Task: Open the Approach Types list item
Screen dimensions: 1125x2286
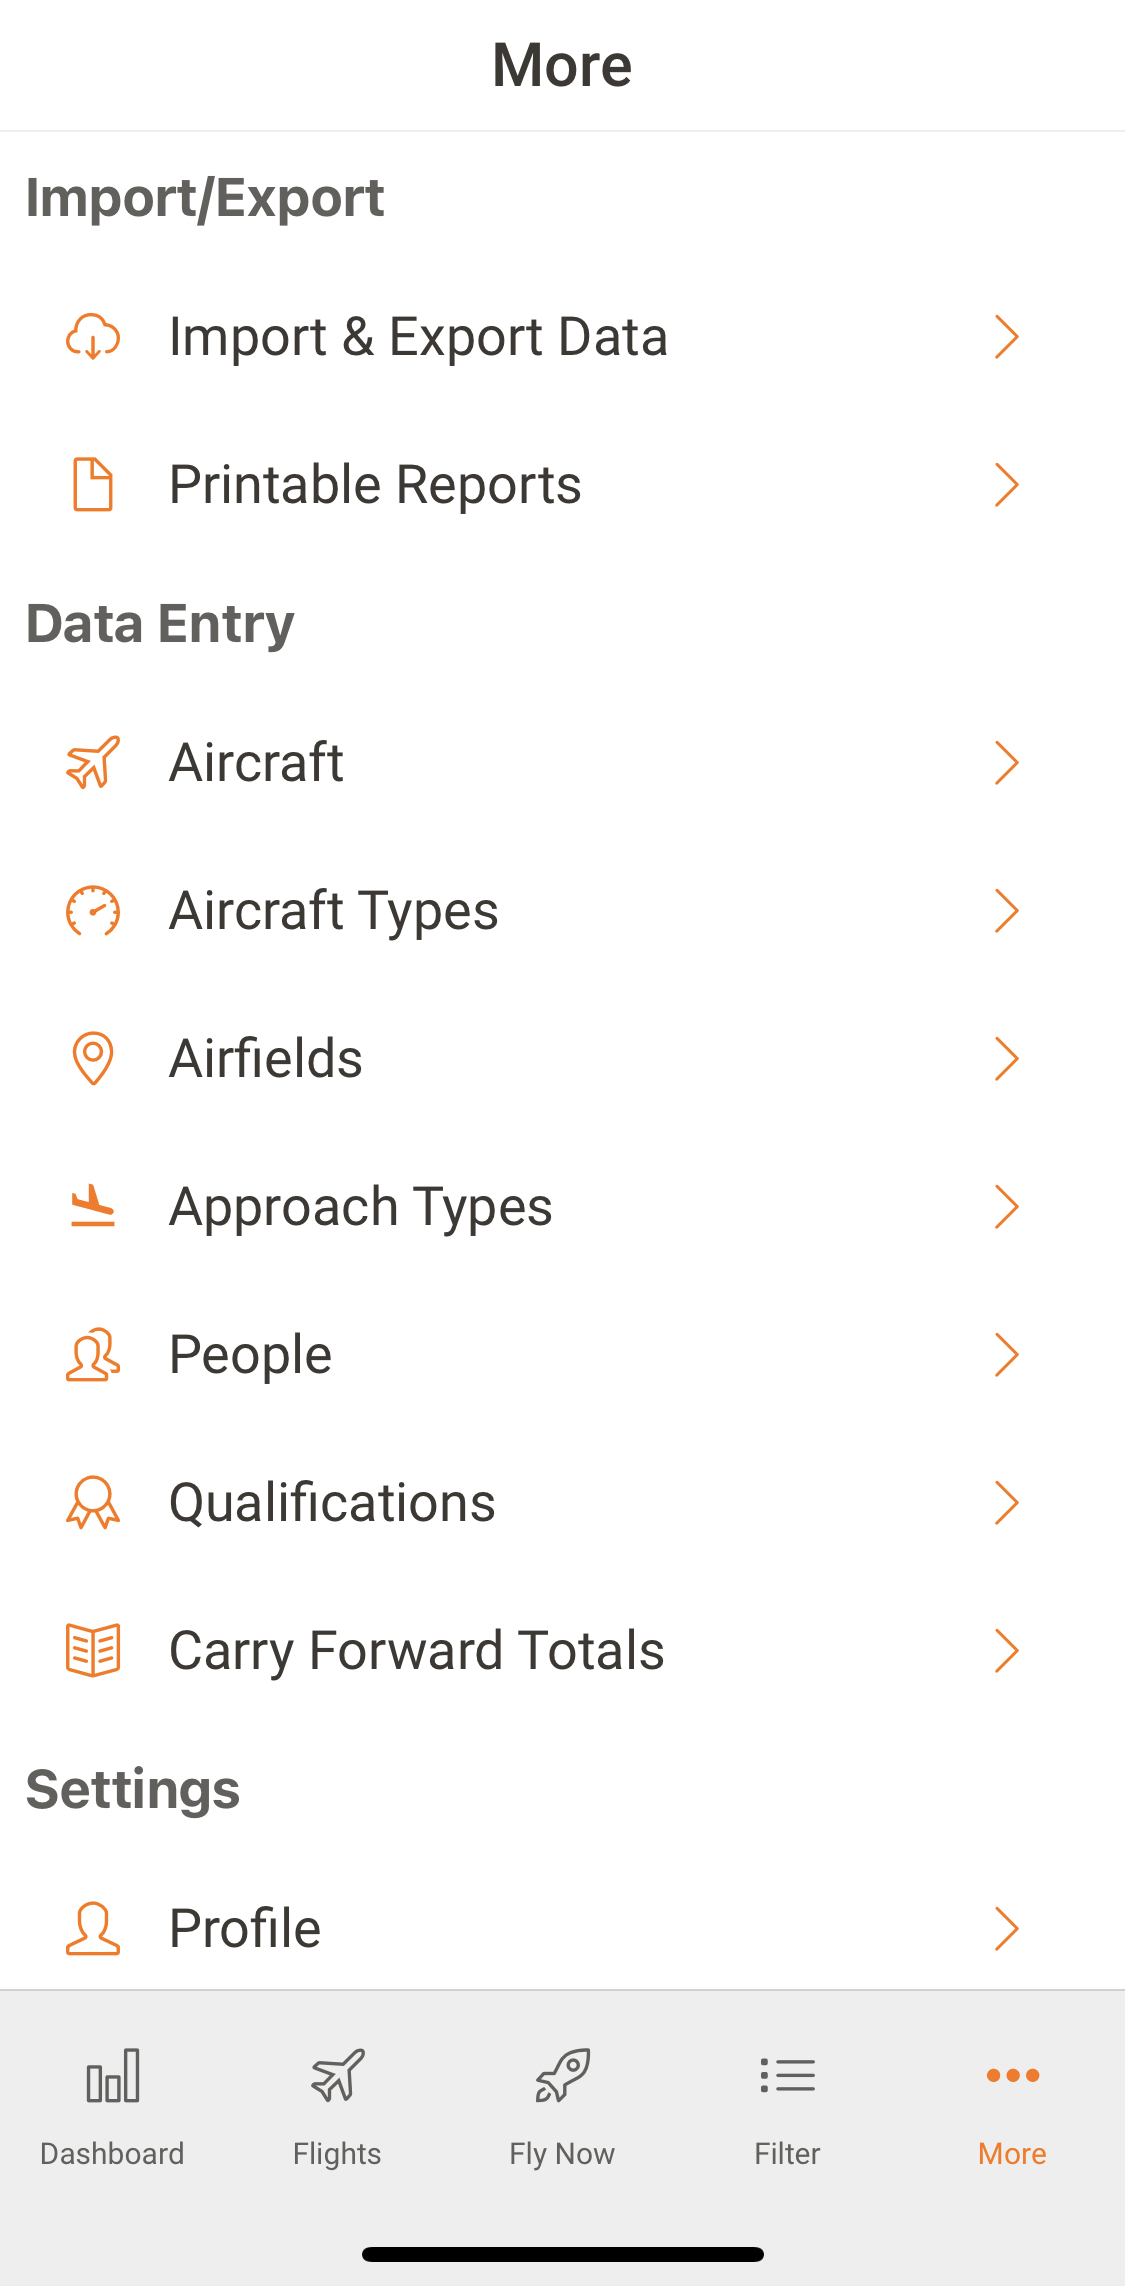Action: pos(360,1207)
